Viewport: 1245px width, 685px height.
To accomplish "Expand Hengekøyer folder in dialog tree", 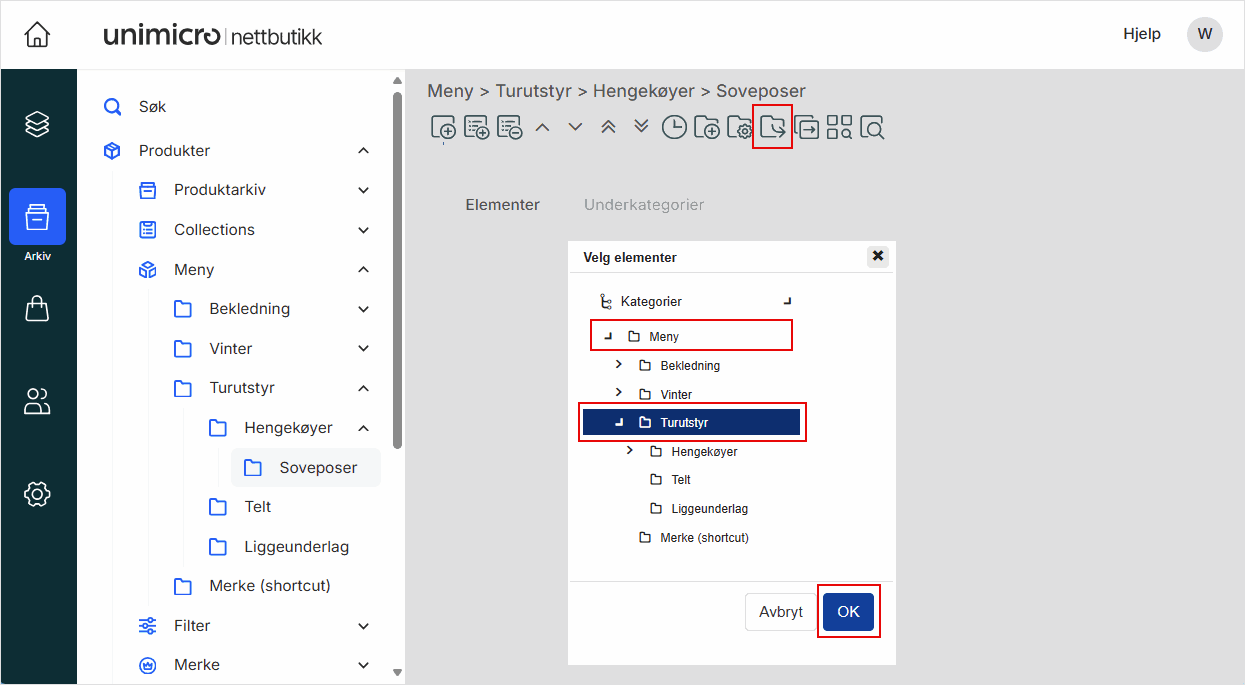I will tap(629, 451).
